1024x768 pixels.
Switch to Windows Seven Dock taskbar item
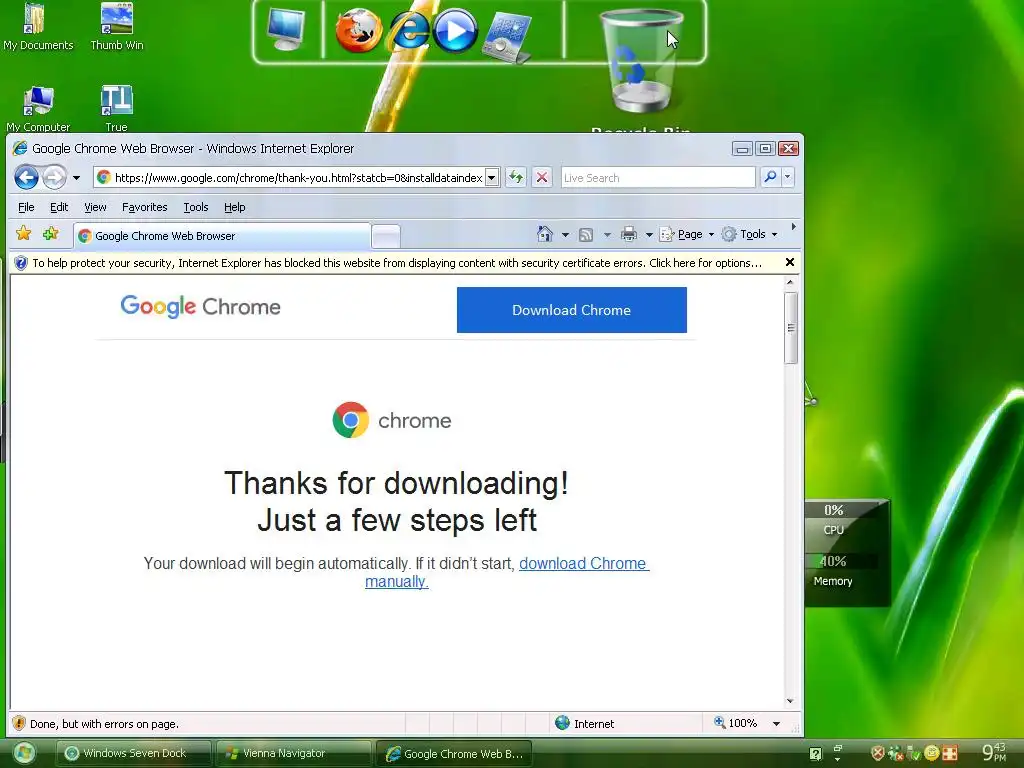tap(134, 753)
